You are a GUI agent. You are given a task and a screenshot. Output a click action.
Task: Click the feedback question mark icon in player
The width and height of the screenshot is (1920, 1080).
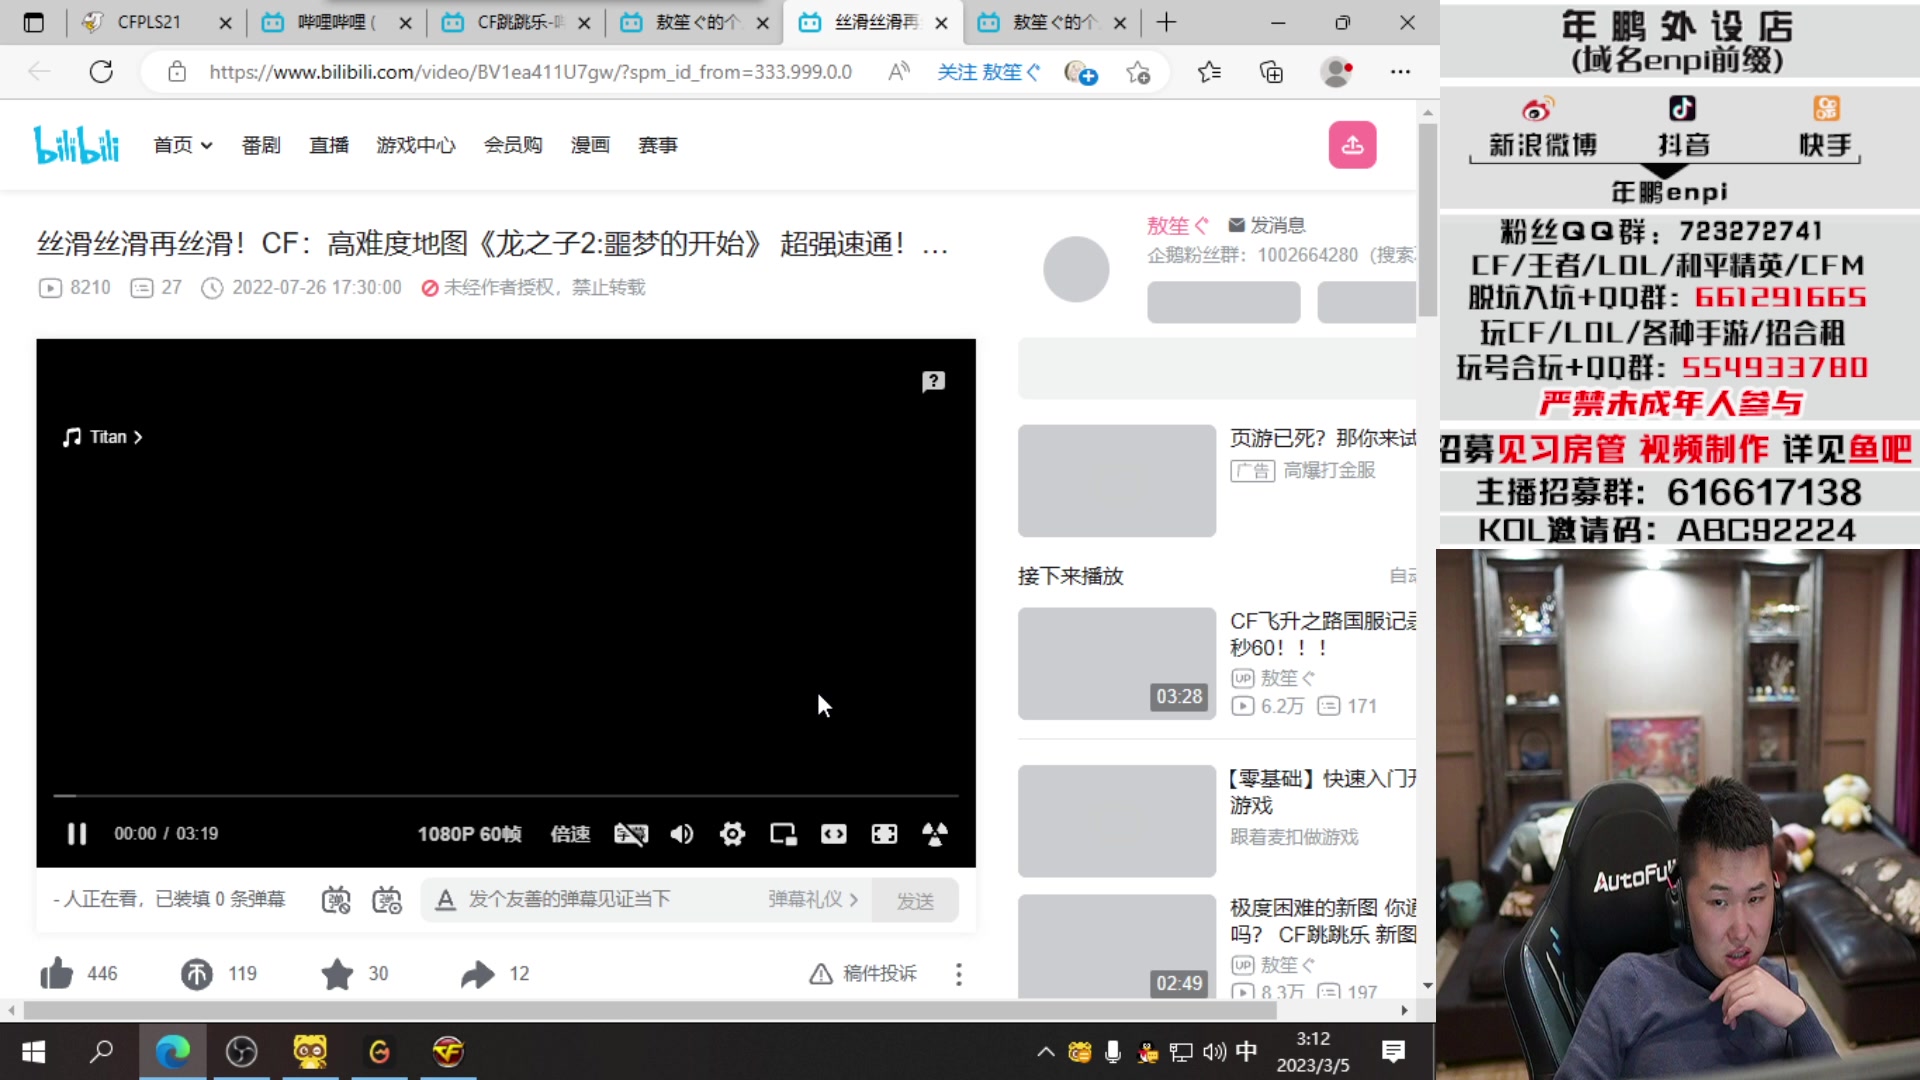click(x=933, y=381)
